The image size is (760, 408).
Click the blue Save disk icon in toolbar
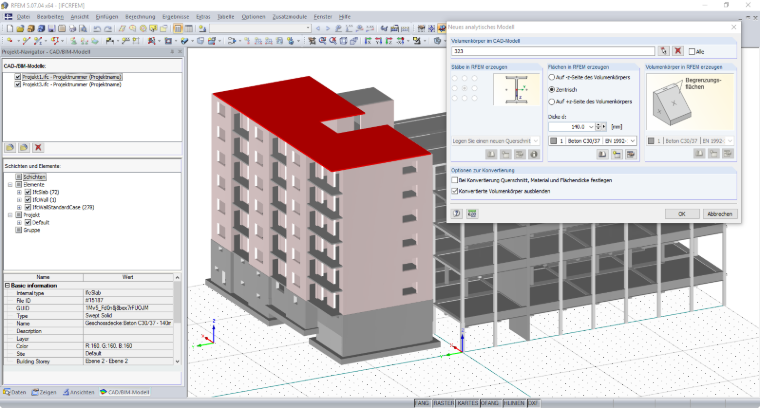[x=51, y=29]
